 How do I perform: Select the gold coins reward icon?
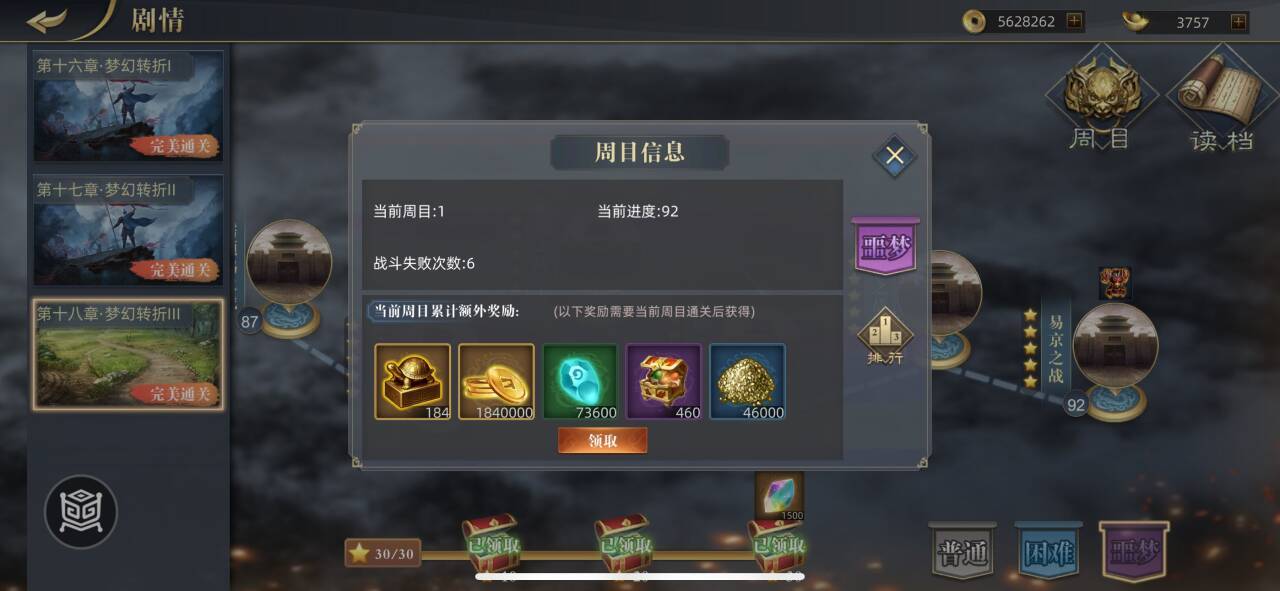tap(496, 381)
